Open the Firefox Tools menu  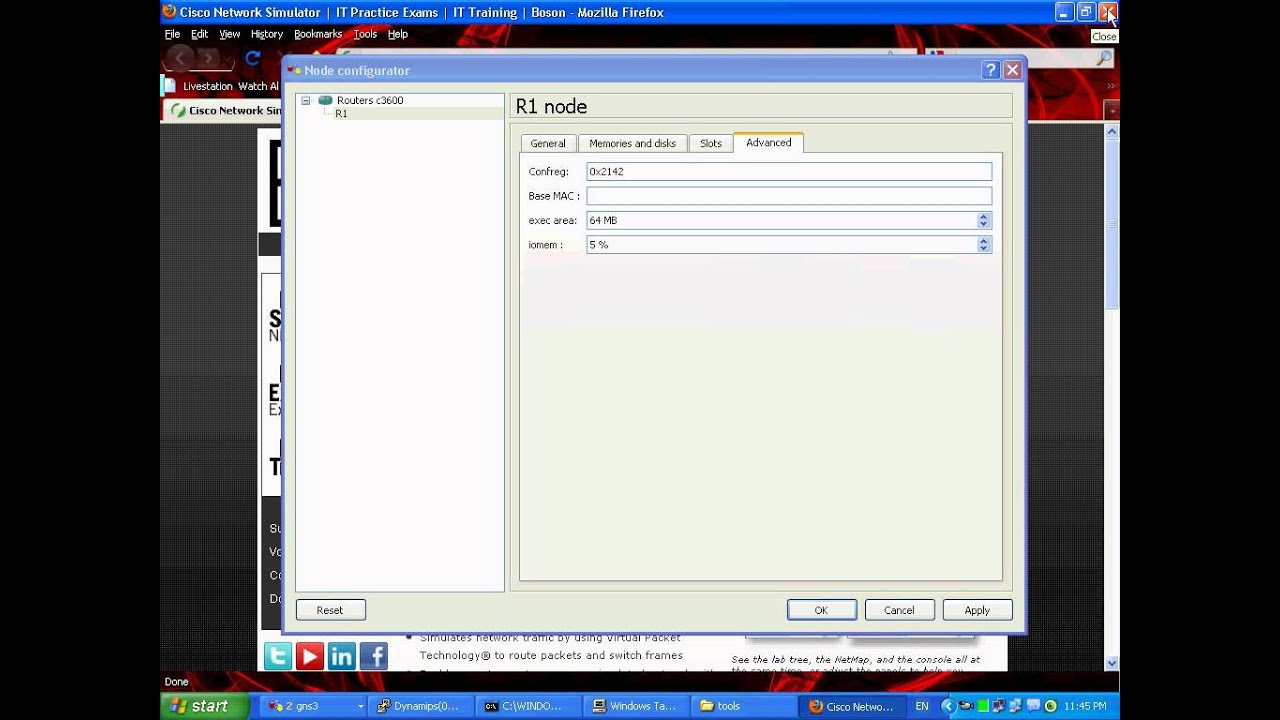pos(365,34)
